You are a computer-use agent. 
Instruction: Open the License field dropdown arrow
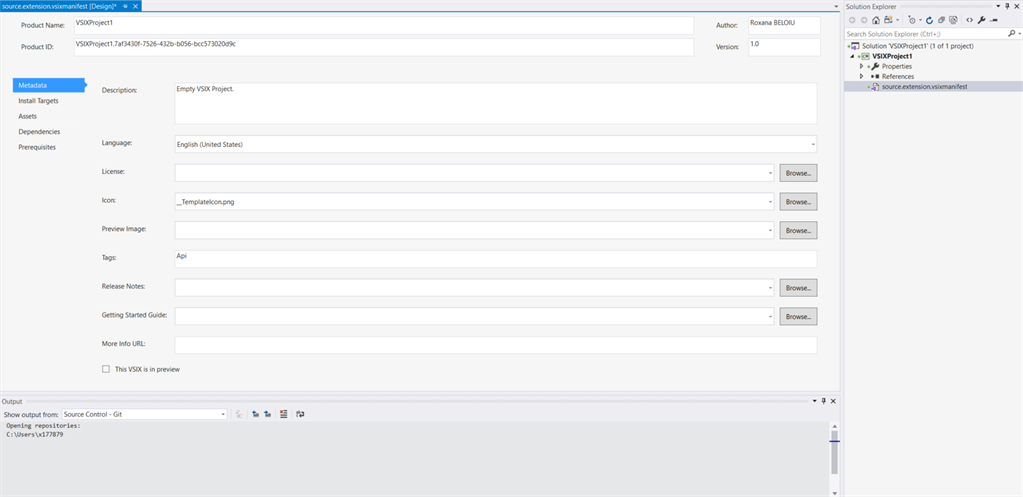[771, 173]
